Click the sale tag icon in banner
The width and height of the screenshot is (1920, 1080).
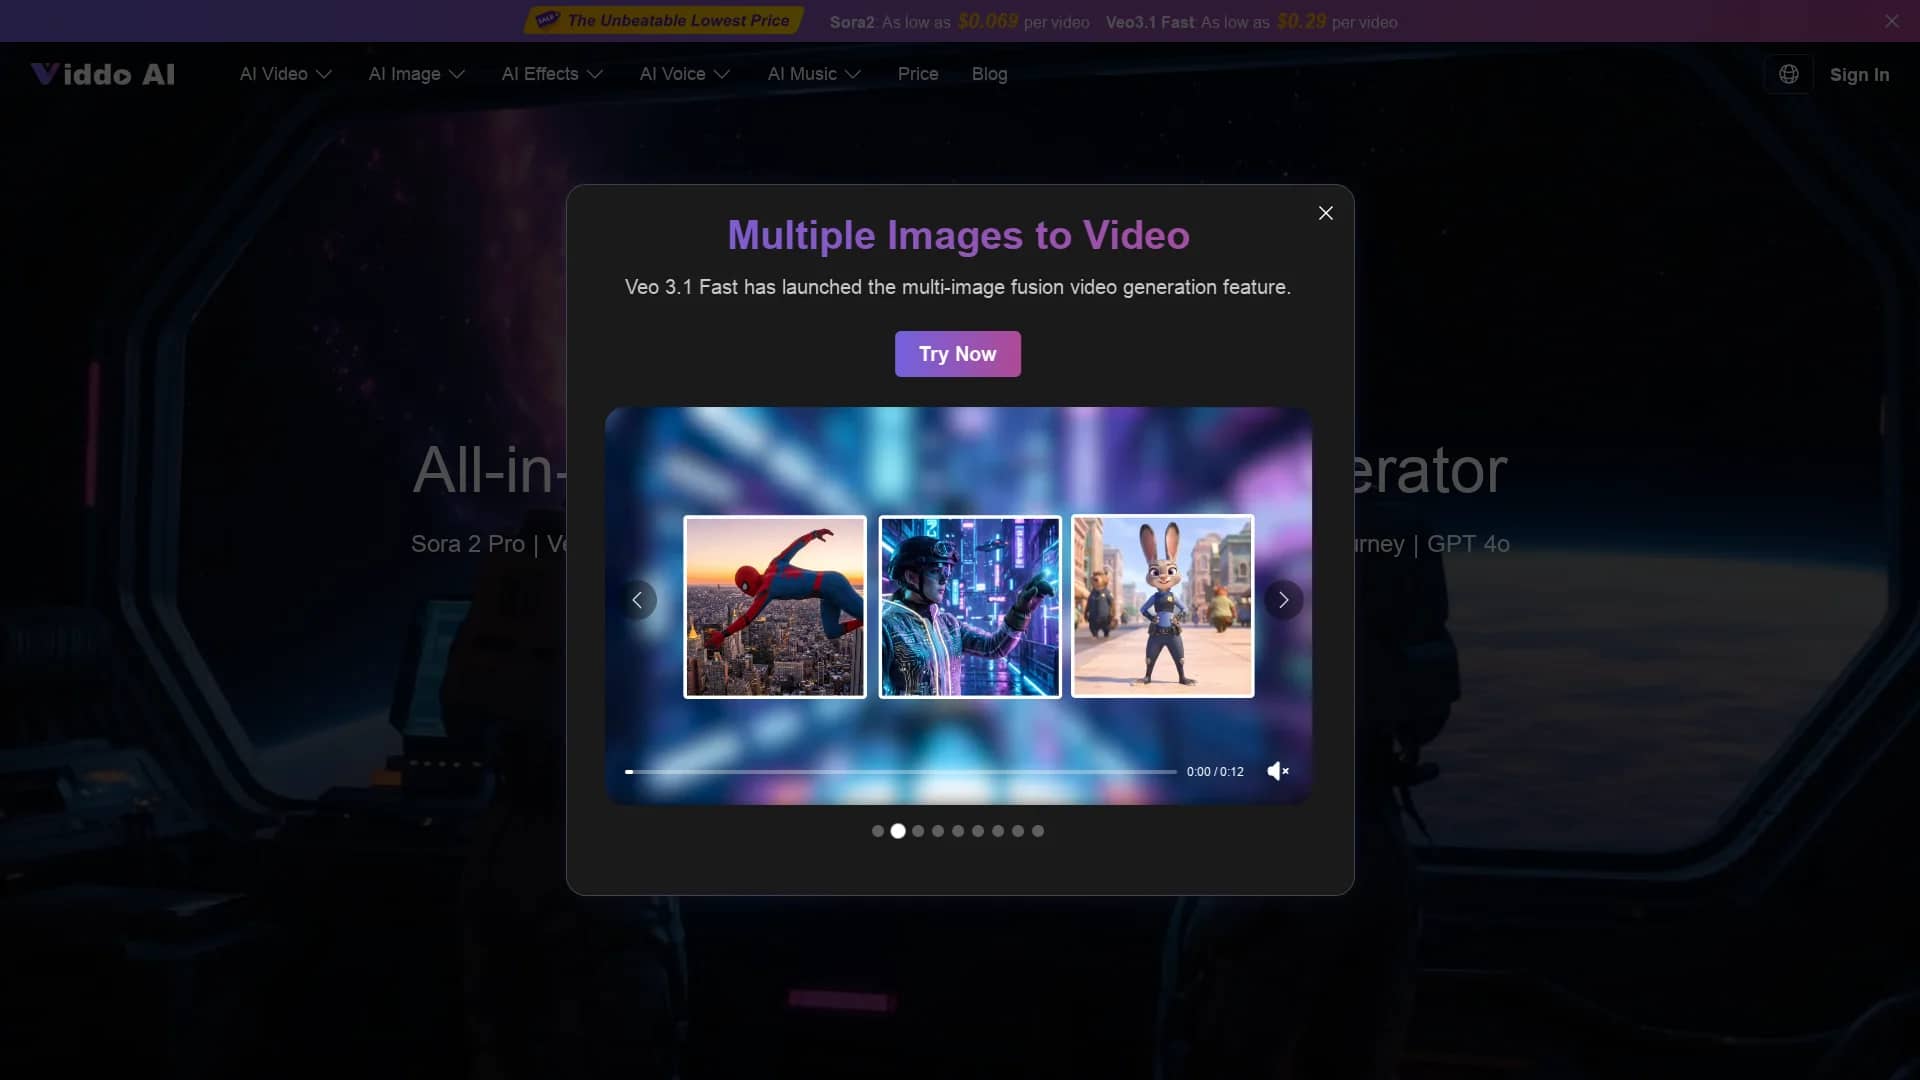547,20
